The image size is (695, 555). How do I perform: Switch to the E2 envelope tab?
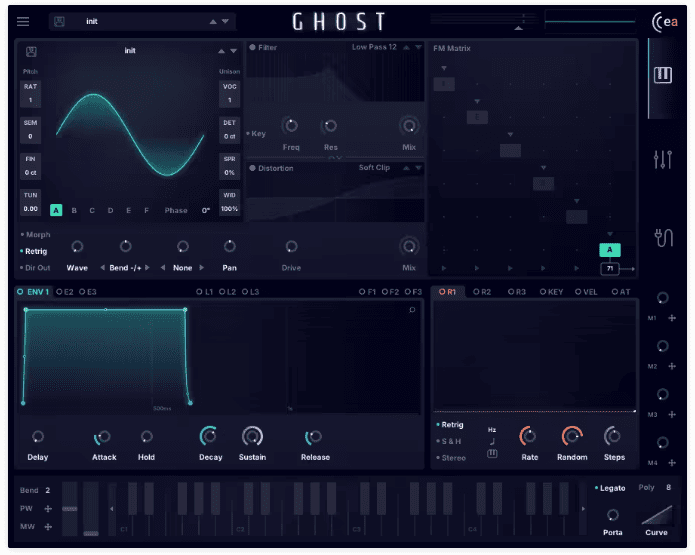click(x=65, y=292)
